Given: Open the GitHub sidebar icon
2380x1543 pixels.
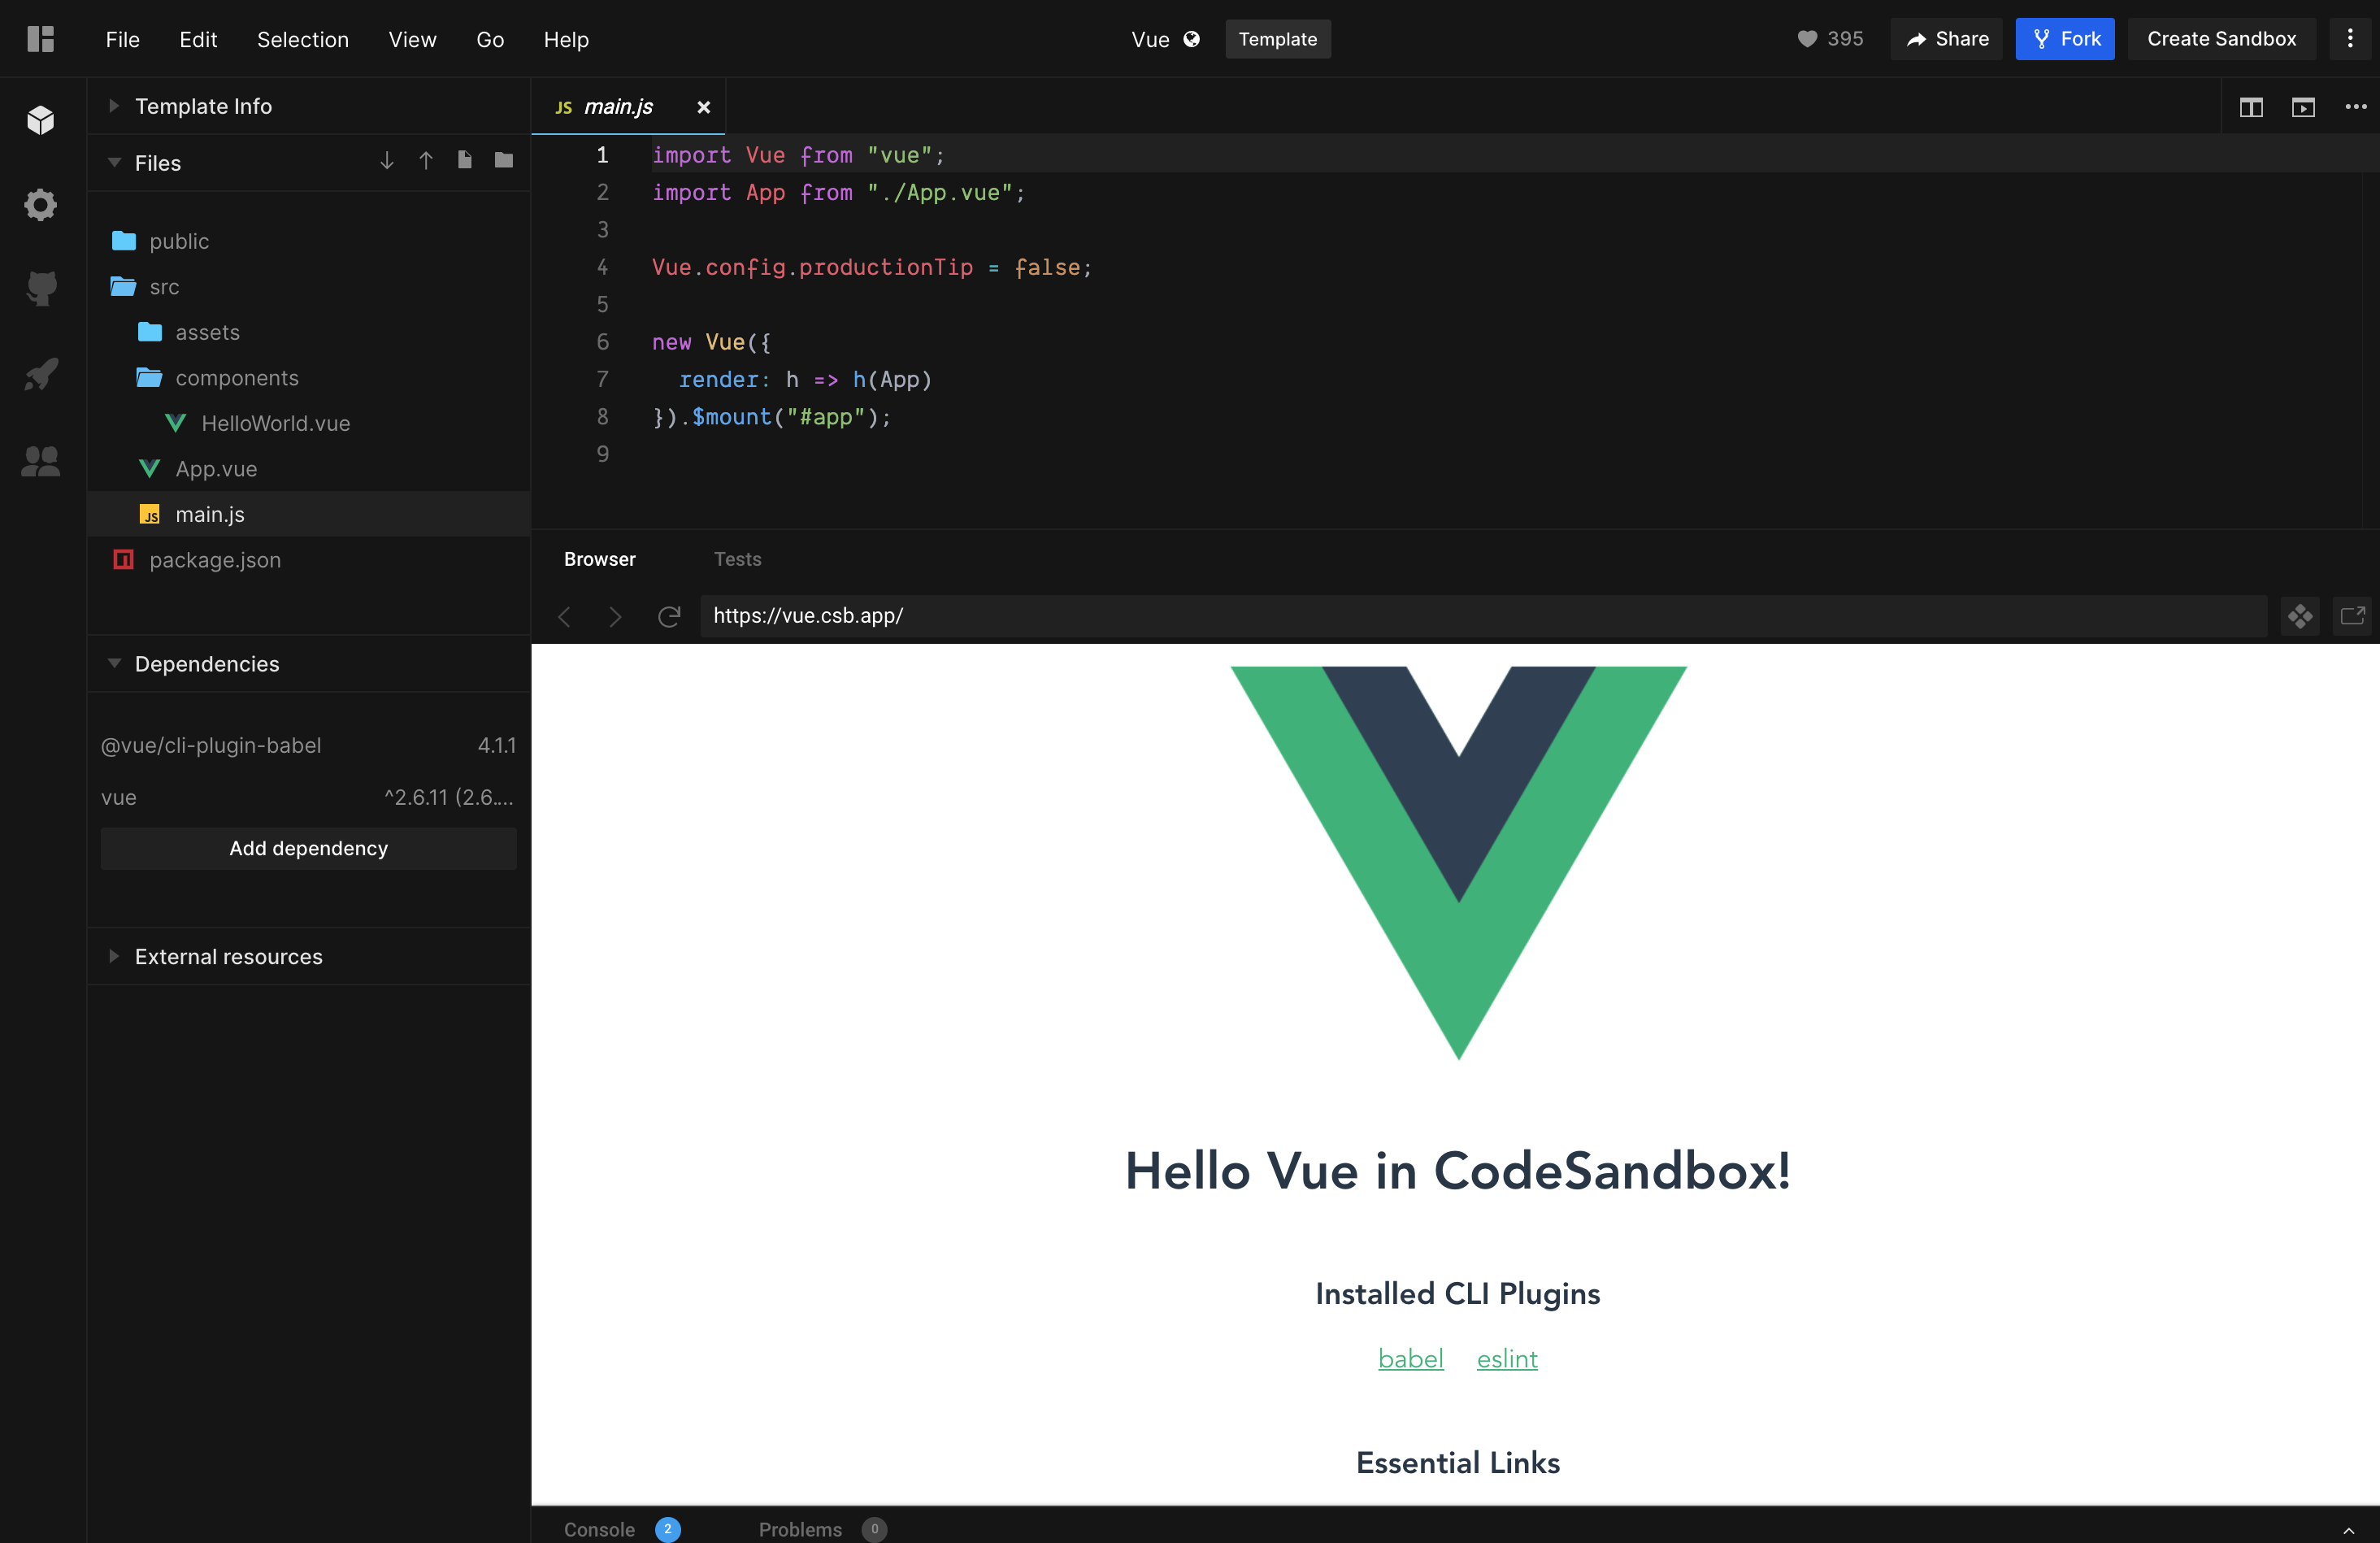Looking at the screenshot, I should point(41,289).
